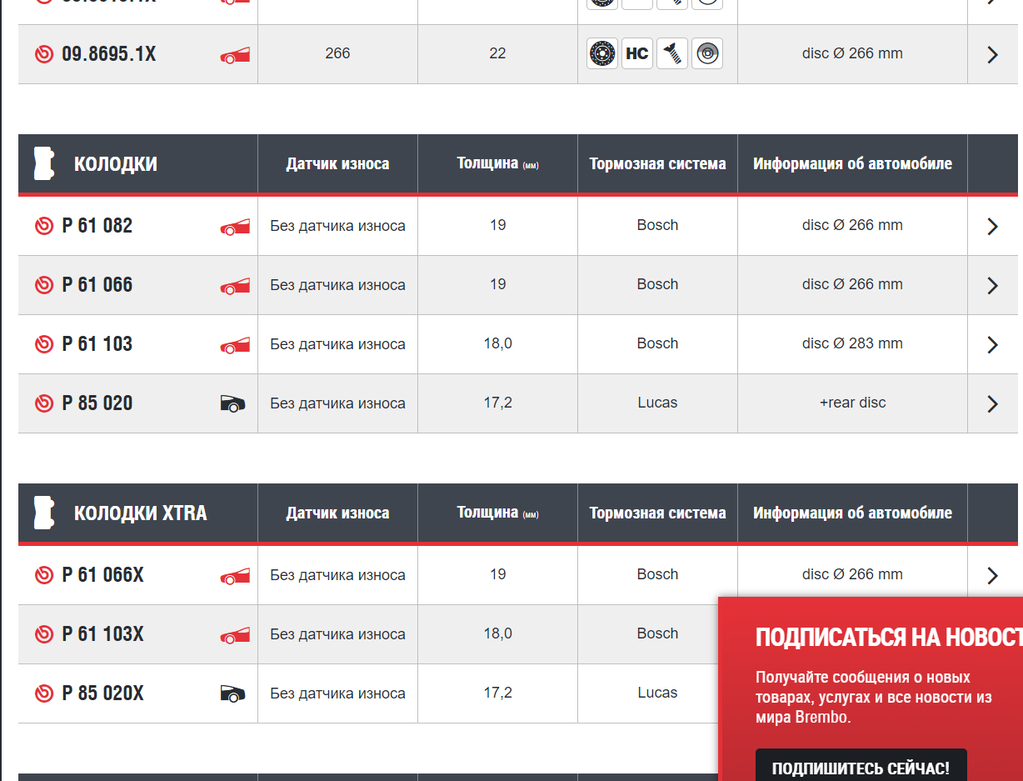Screen dimensions: 1023x781
Task: Click Brembo logo icon beside P 61 103
Action: pyautogui.click(x=44, y=344)
